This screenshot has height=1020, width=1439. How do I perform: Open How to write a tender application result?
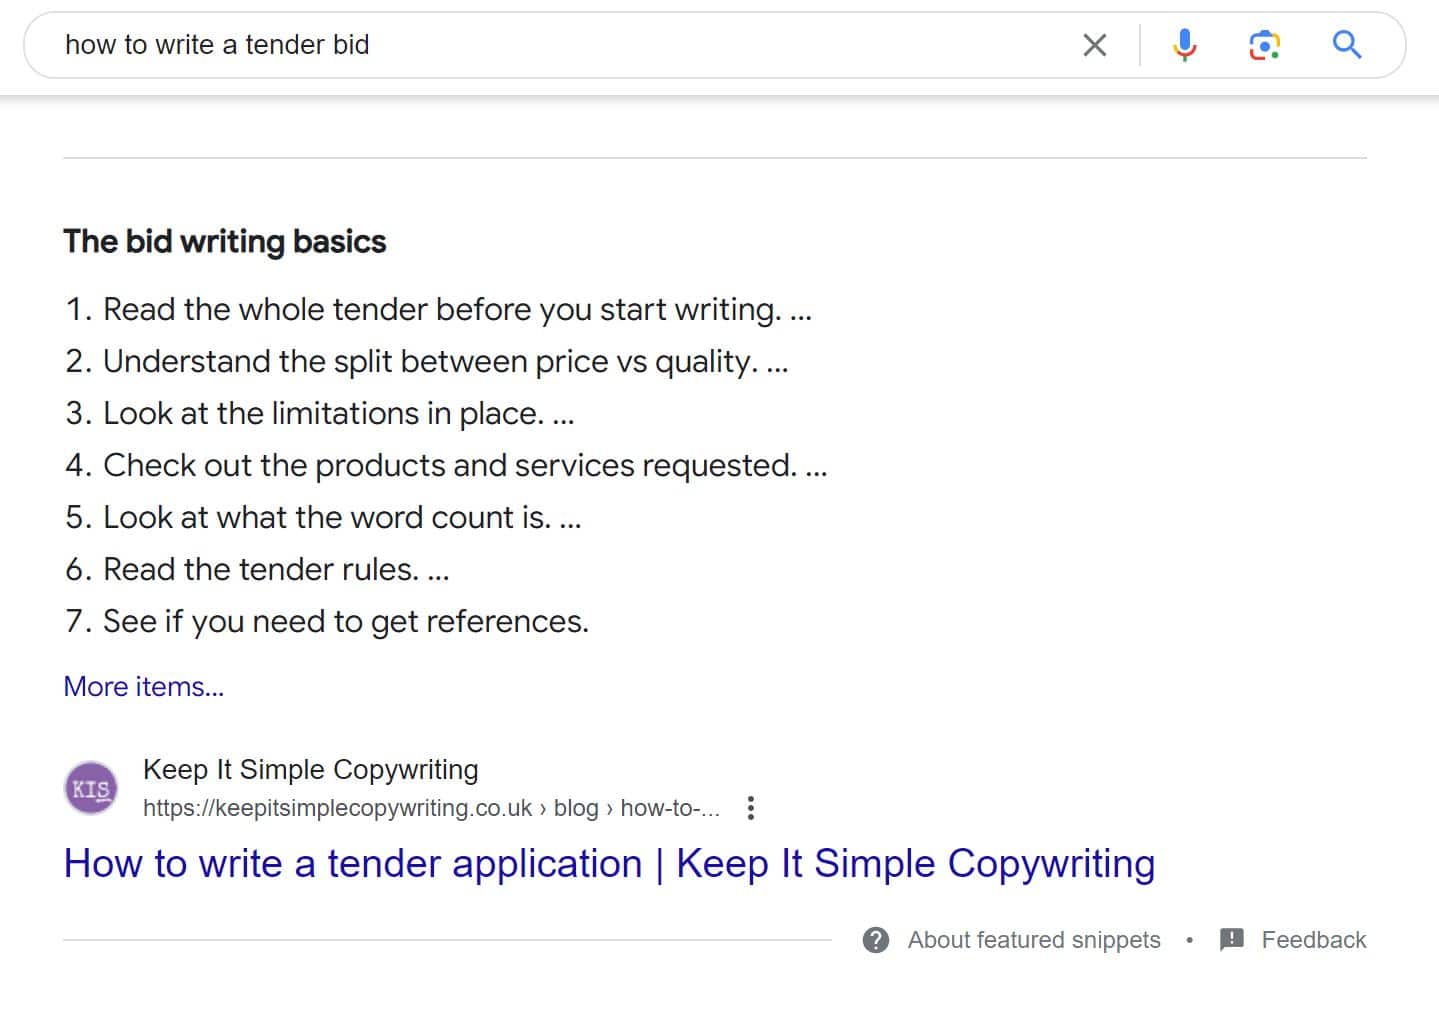pos(609,864)
